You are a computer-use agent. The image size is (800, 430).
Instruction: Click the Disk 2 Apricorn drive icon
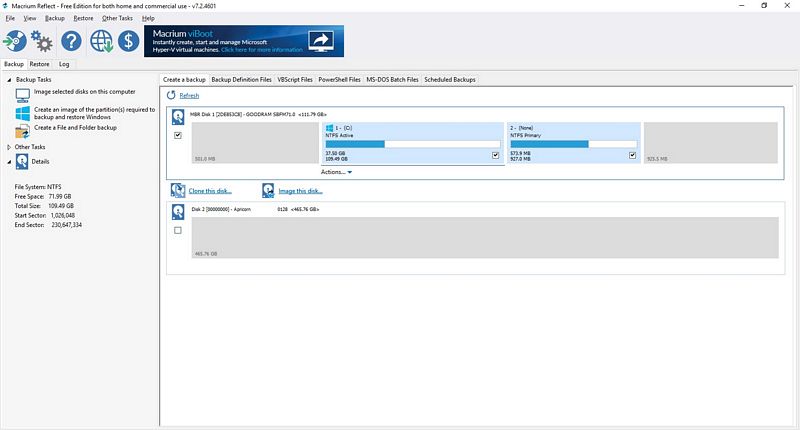click(178, 212)
